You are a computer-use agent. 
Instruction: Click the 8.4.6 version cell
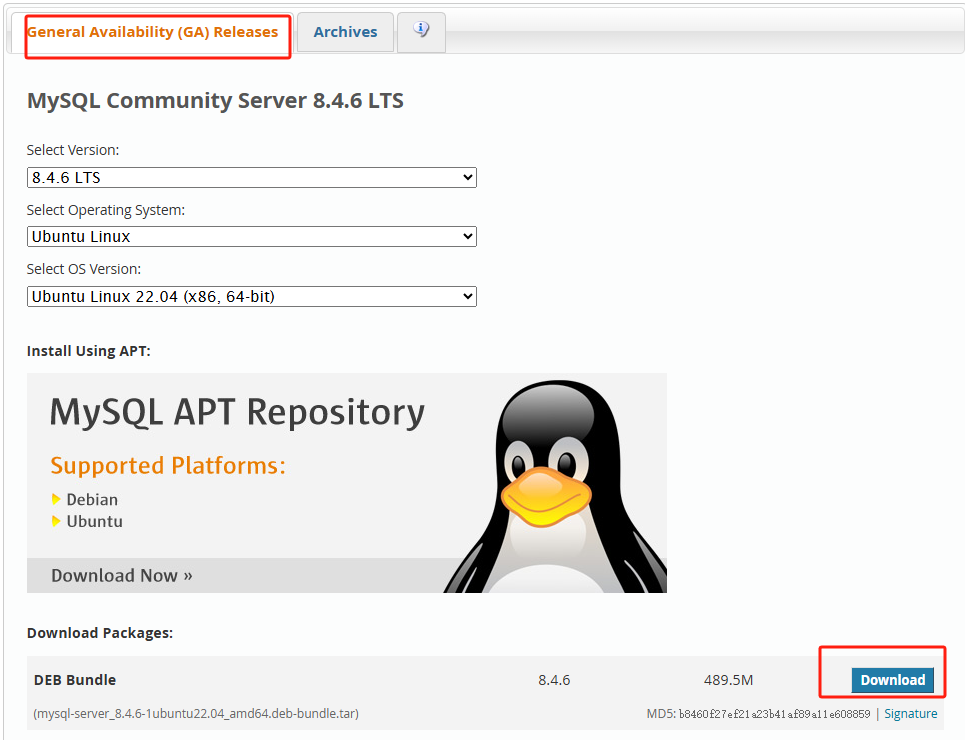coord(554,680)
